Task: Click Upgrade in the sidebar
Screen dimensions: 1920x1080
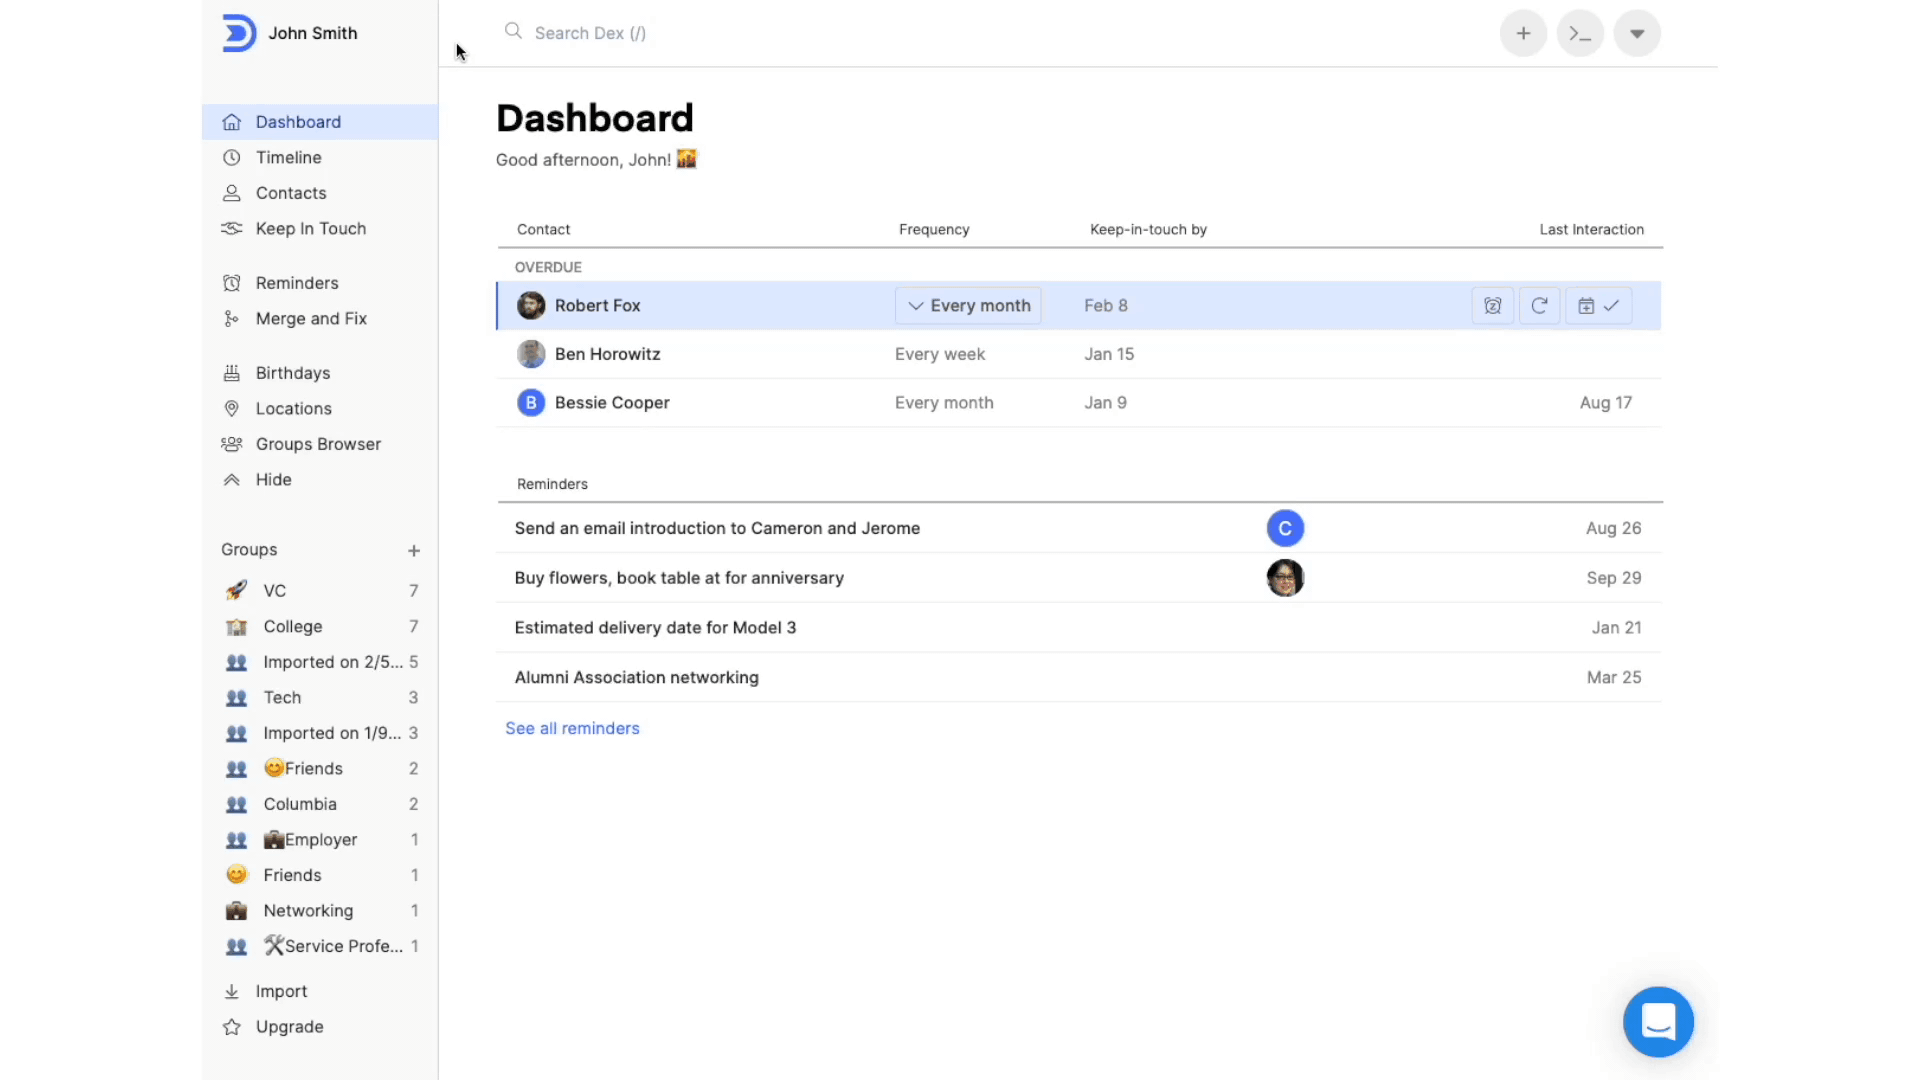Action: click(289, 1027)
